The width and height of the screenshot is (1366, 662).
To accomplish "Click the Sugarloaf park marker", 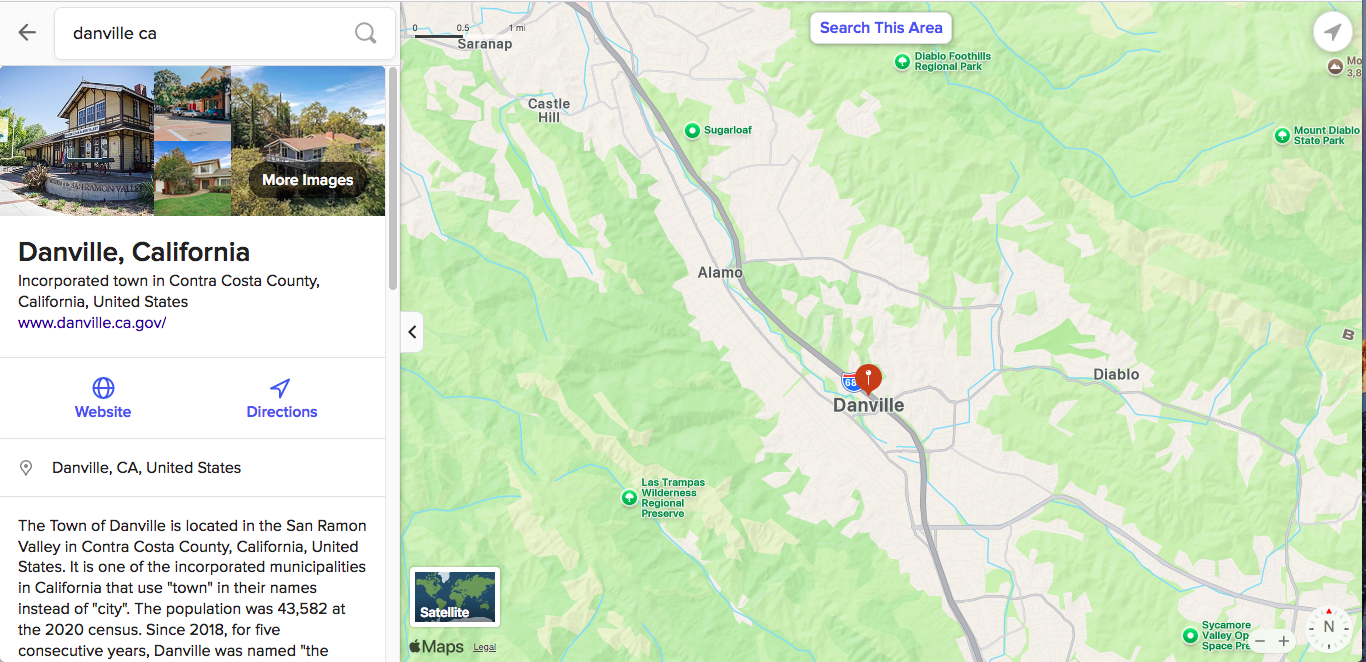I will click(x=692, y=131).
